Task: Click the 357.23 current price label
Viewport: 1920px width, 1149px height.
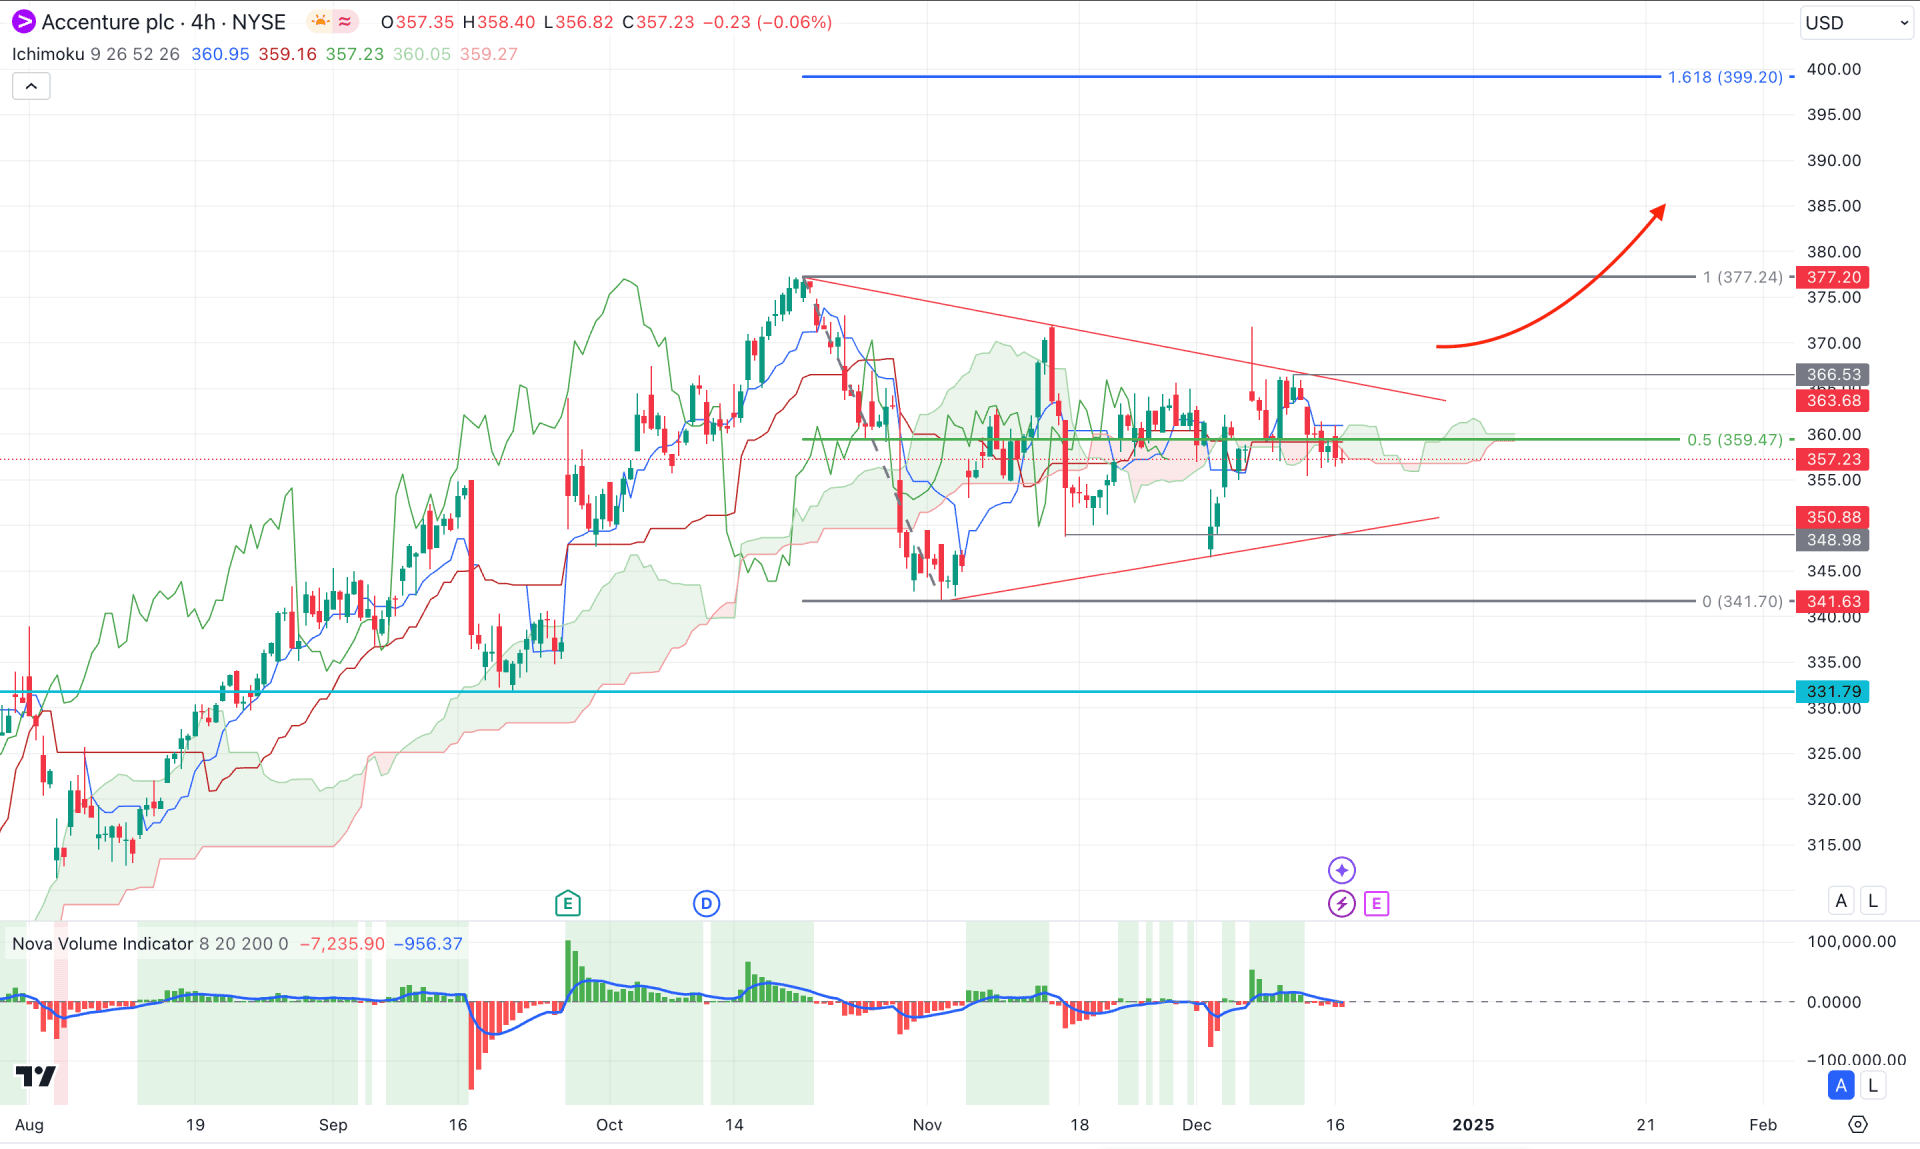Action: click(x=1833, y=459)
